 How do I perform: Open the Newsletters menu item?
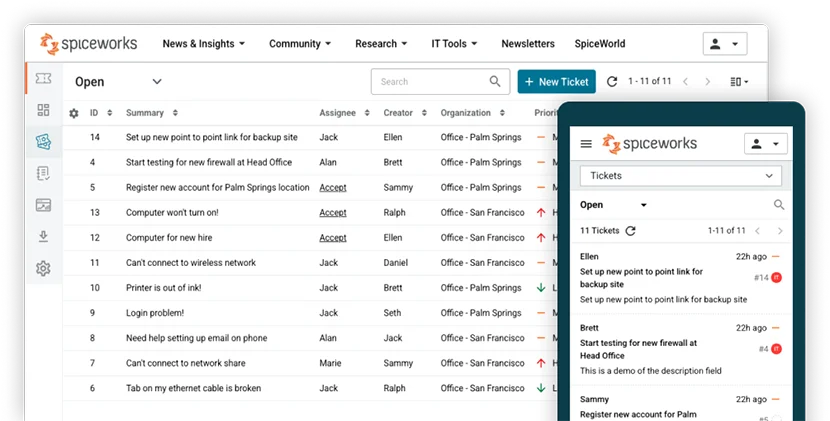tap(528, 43)
